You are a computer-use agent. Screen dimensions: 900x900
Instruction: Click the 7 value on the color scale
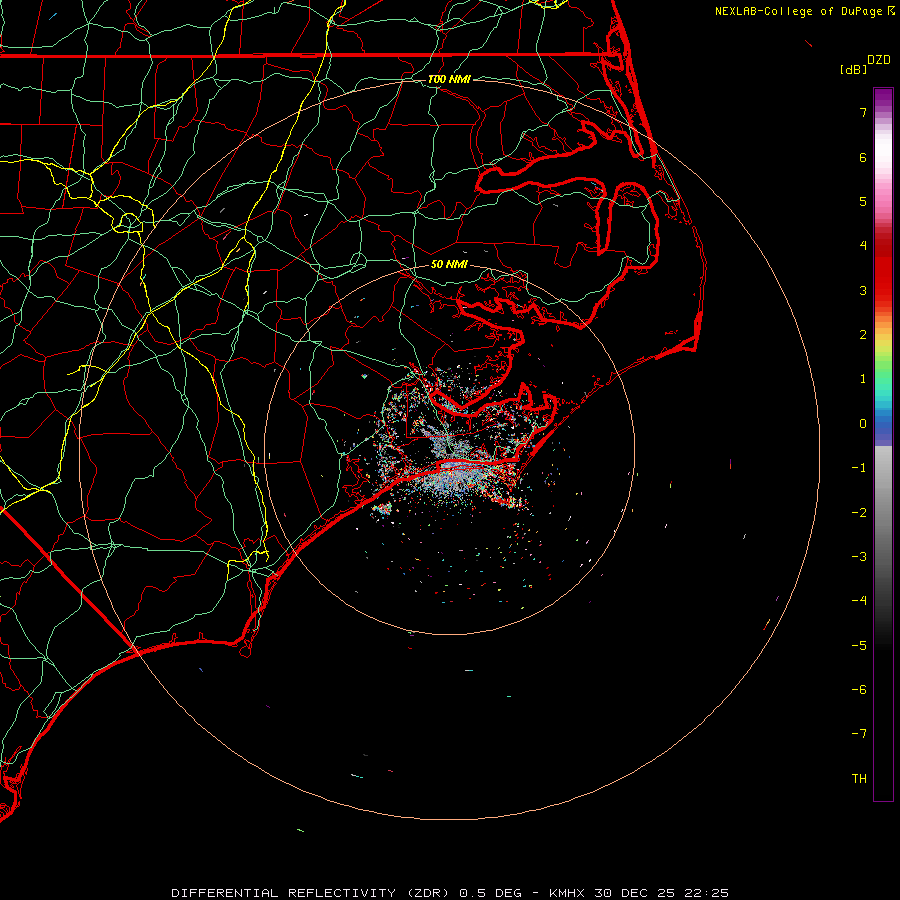[x=862, y=113]
